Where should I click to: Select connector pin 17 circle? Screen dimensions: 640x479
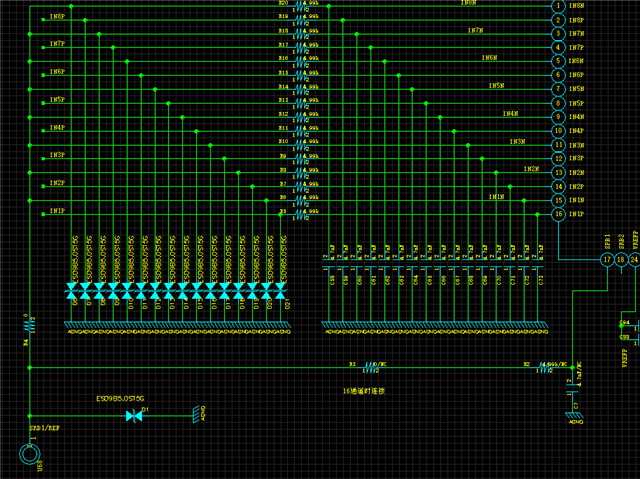[607, 259]
